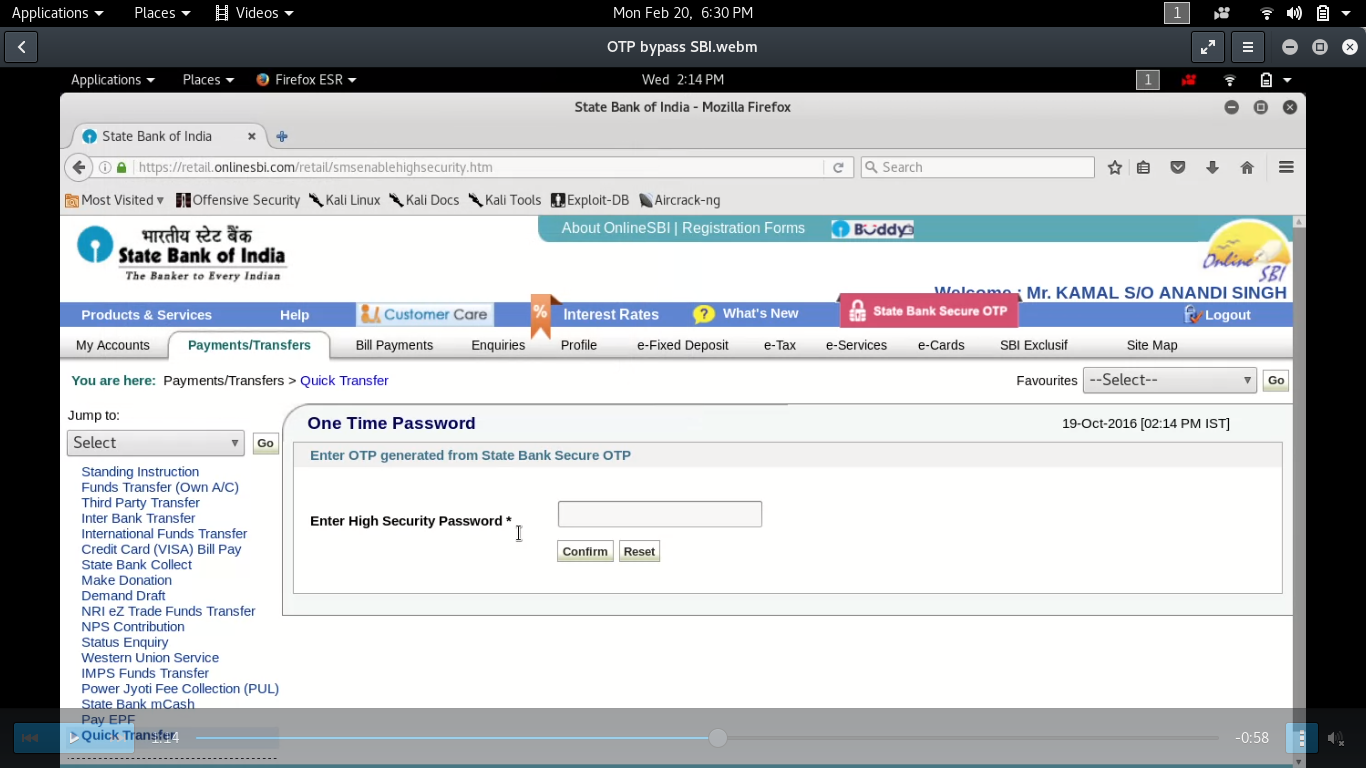Click the Firefox back arrow button
The width and height of the screenshot is (1366, 768).
click(x=79, y=167)
